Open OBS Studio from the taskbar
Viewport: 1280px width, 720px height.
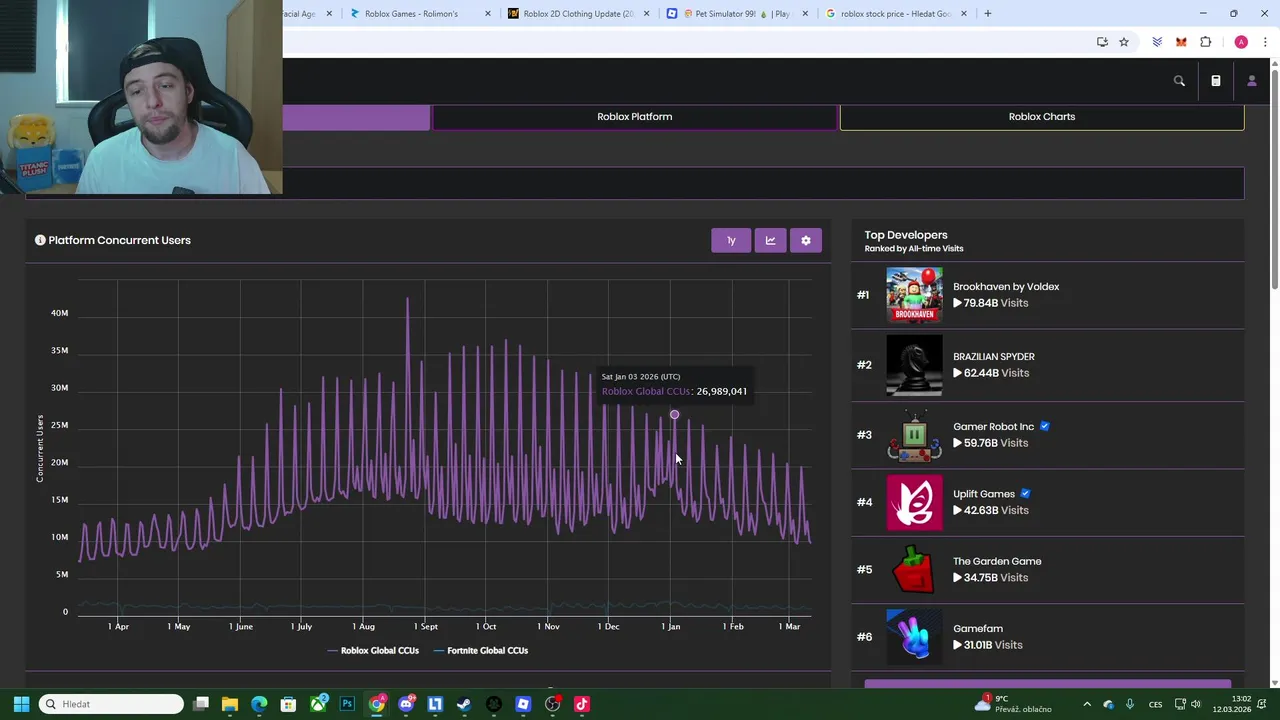[x=552, y=704]
